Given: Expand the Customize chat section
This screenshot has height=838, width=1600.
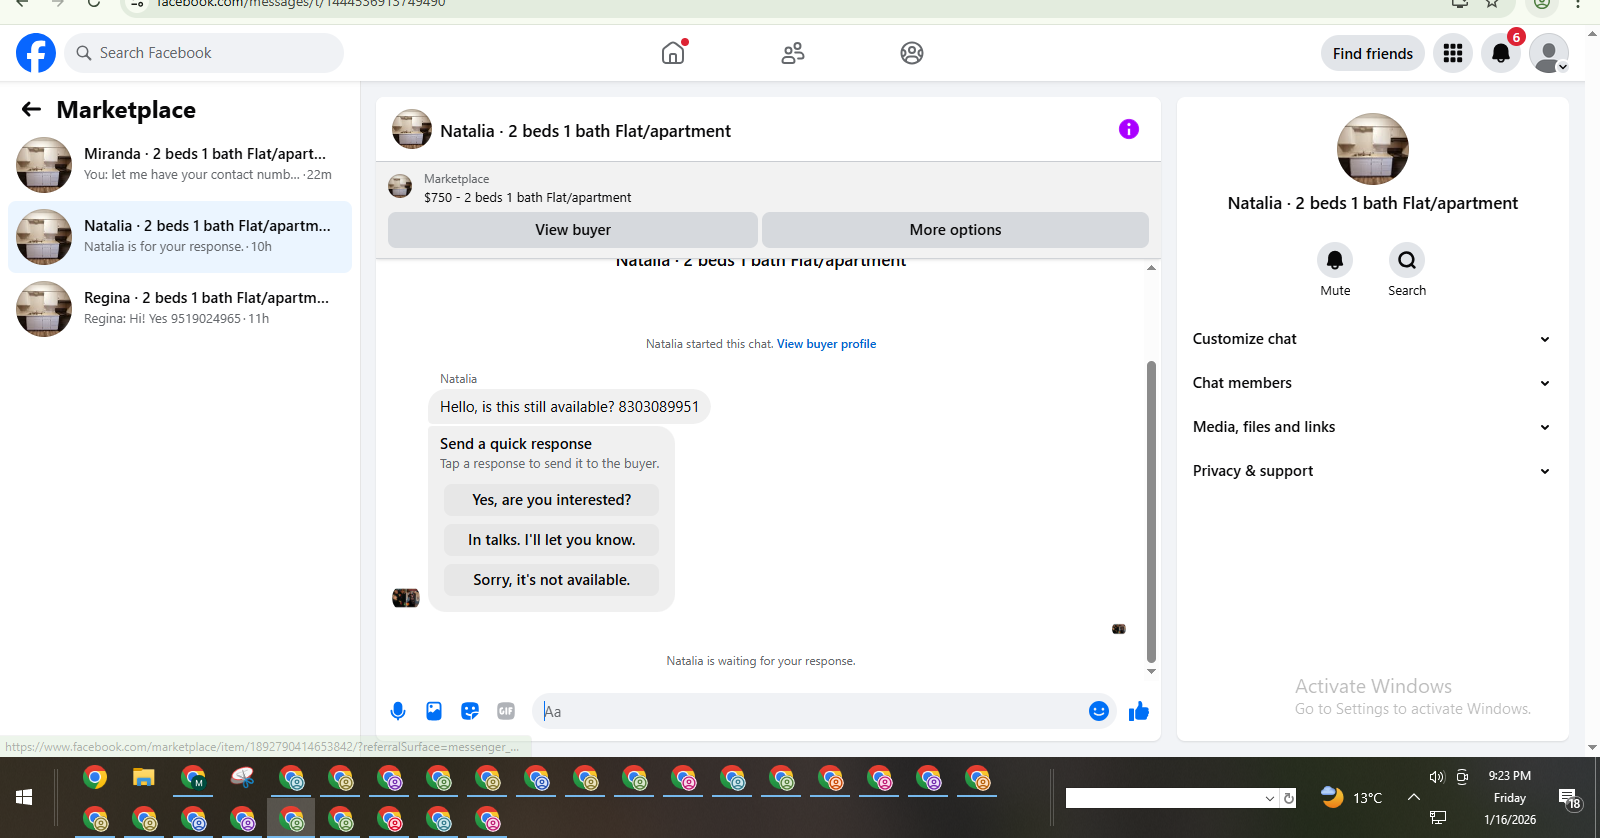Looking at the screenshot, I should click(1371, 339).
